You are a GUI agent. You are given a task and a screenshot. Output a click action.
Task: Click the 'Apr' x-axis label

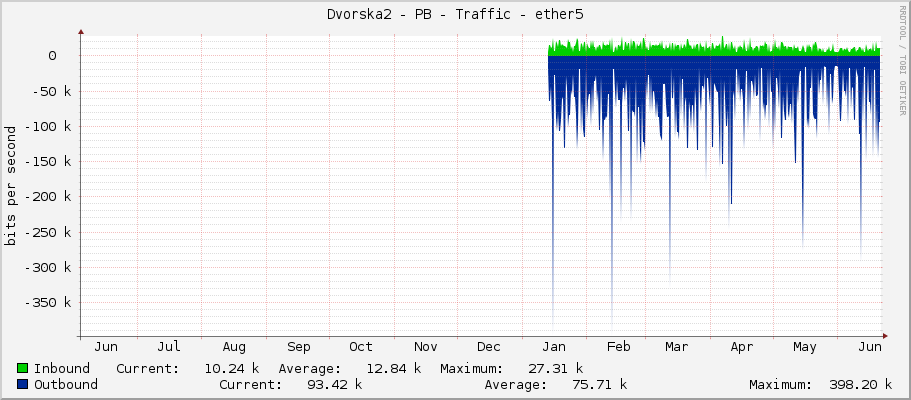[741, 347]
